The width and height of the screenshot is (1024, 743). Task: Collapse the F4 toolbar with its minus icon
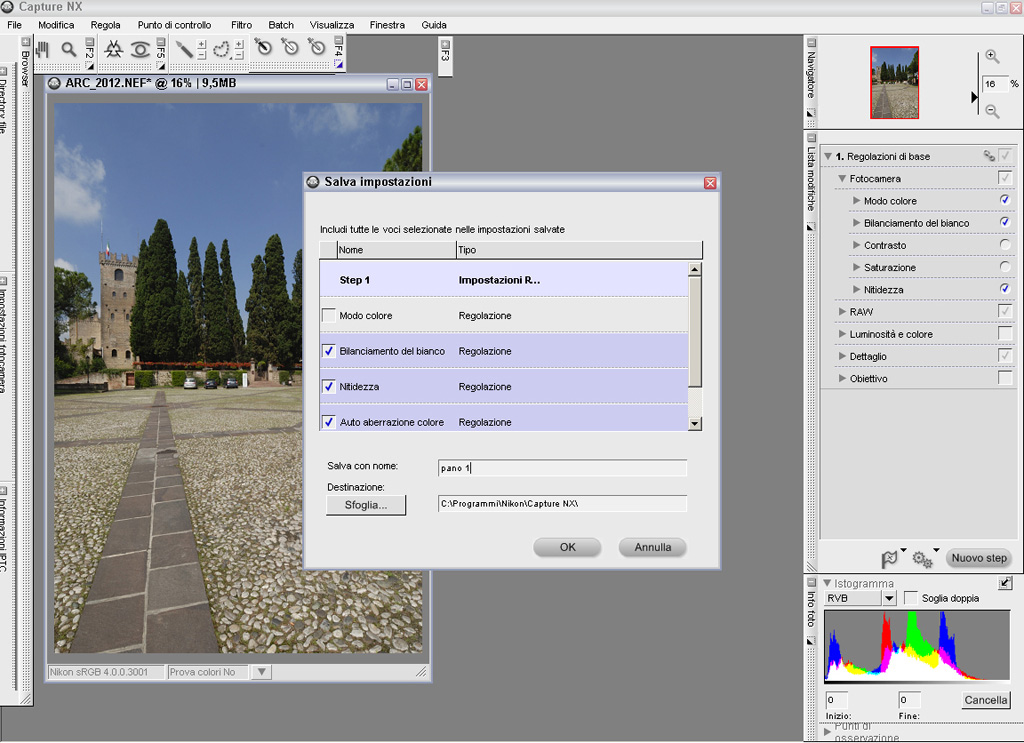338,40
